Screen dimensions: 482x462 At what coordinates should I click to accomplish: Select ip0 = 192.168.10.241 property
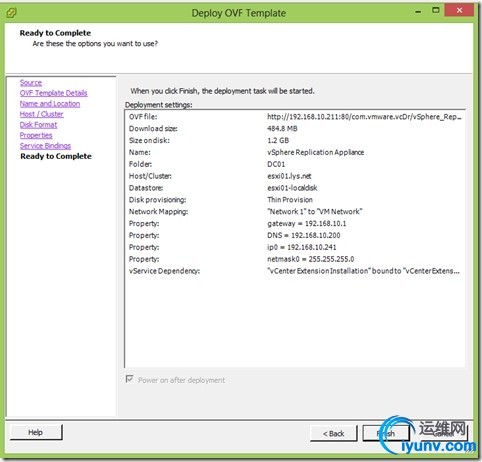302,247
